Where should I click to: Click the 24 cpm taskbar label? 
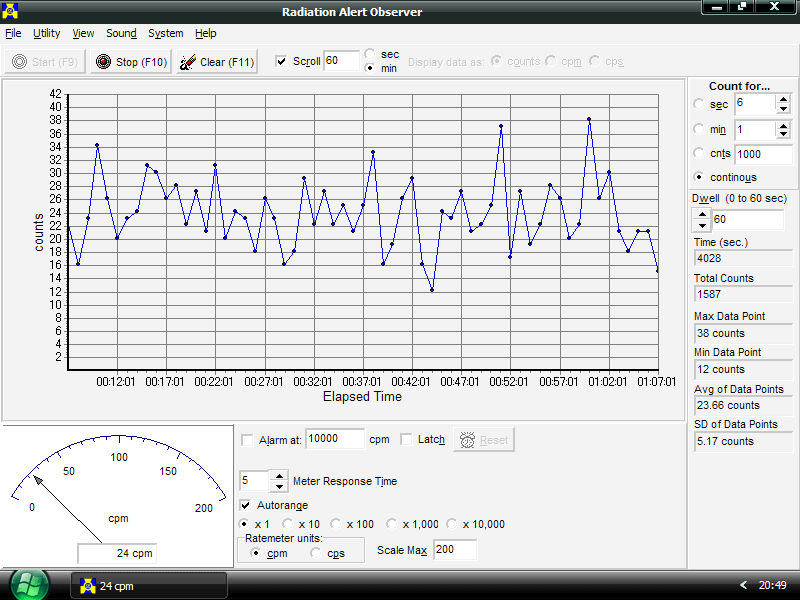[116, 586]
